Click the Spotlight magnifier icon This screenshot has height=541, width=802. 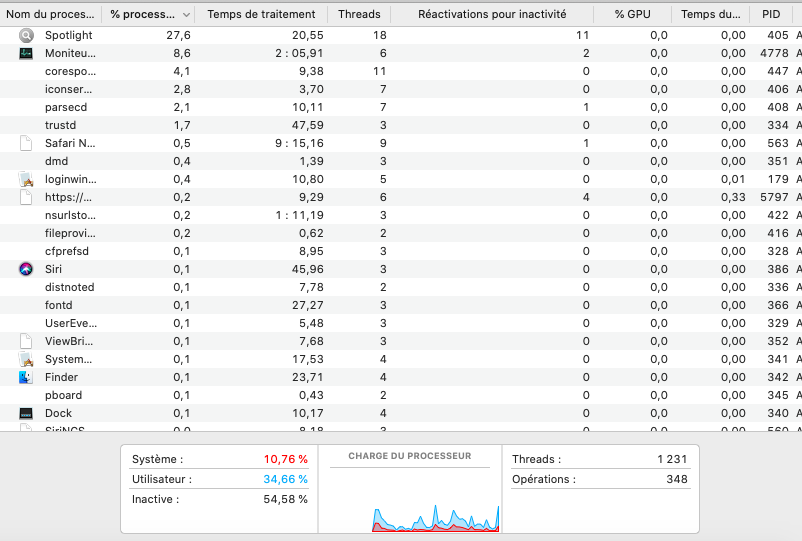click(x=26, y=35)
